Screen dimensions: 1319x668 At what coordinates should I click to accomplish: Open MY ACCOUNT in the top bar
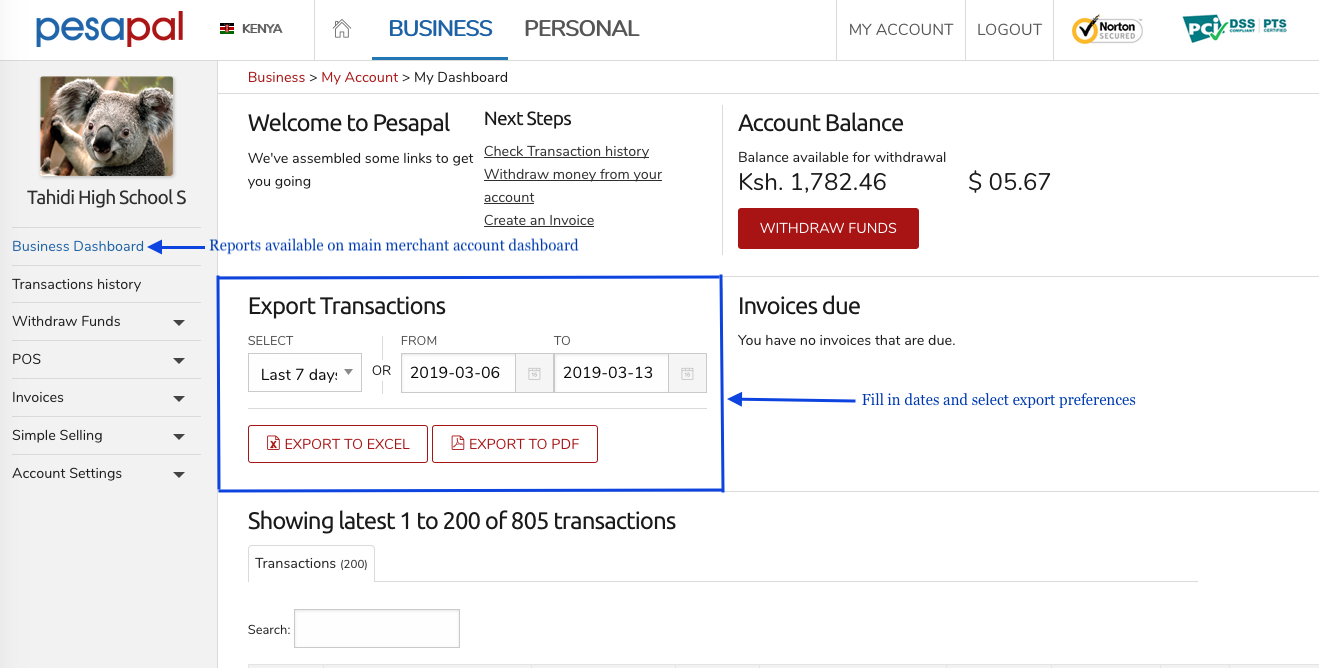tap(900, 30)
